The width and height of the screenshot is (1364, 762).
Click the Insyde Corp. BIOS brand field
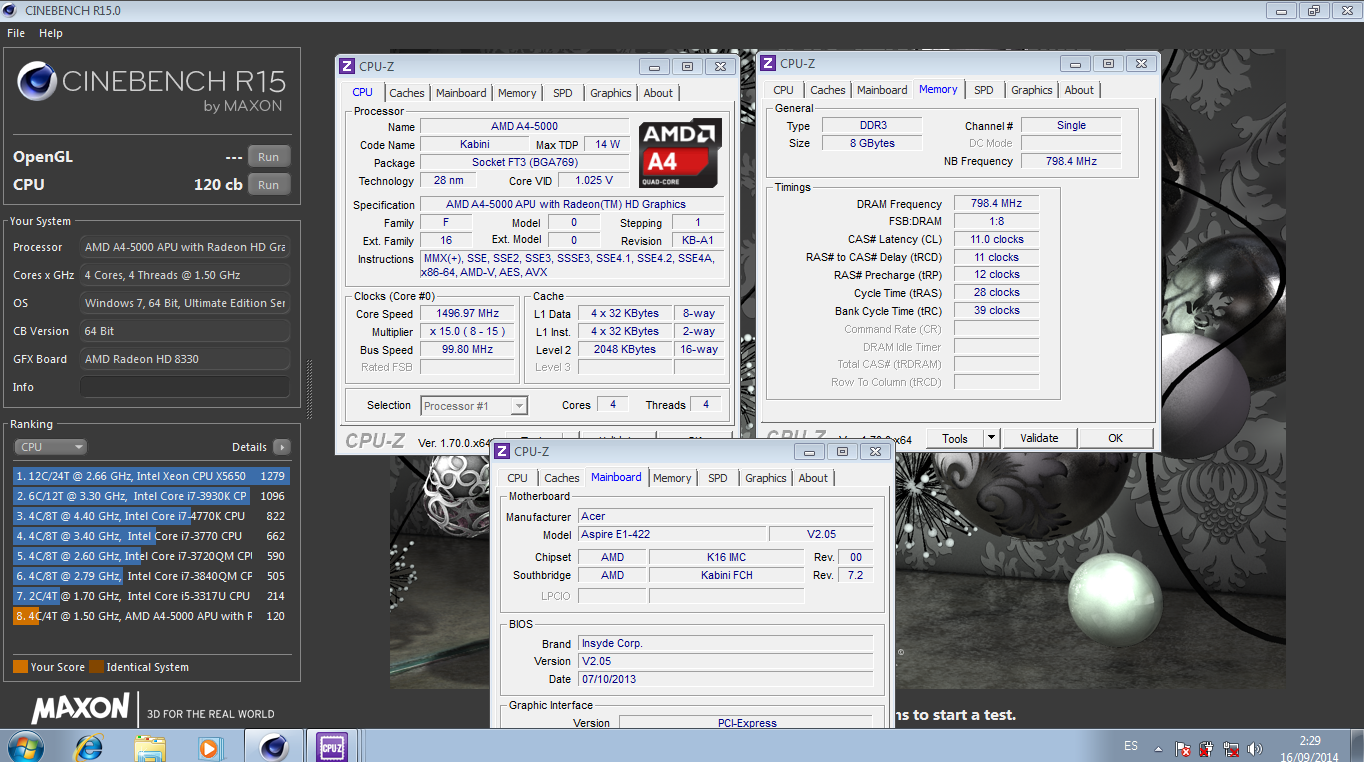(725, 643)
